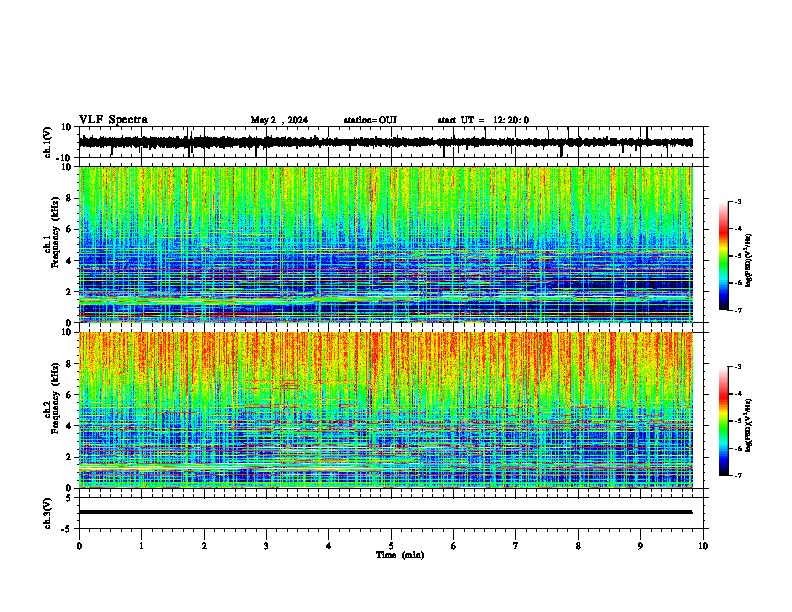Click the 'start UT = 12:20:0' text
The height and width of the screenshot is (612, 792).
483,120
